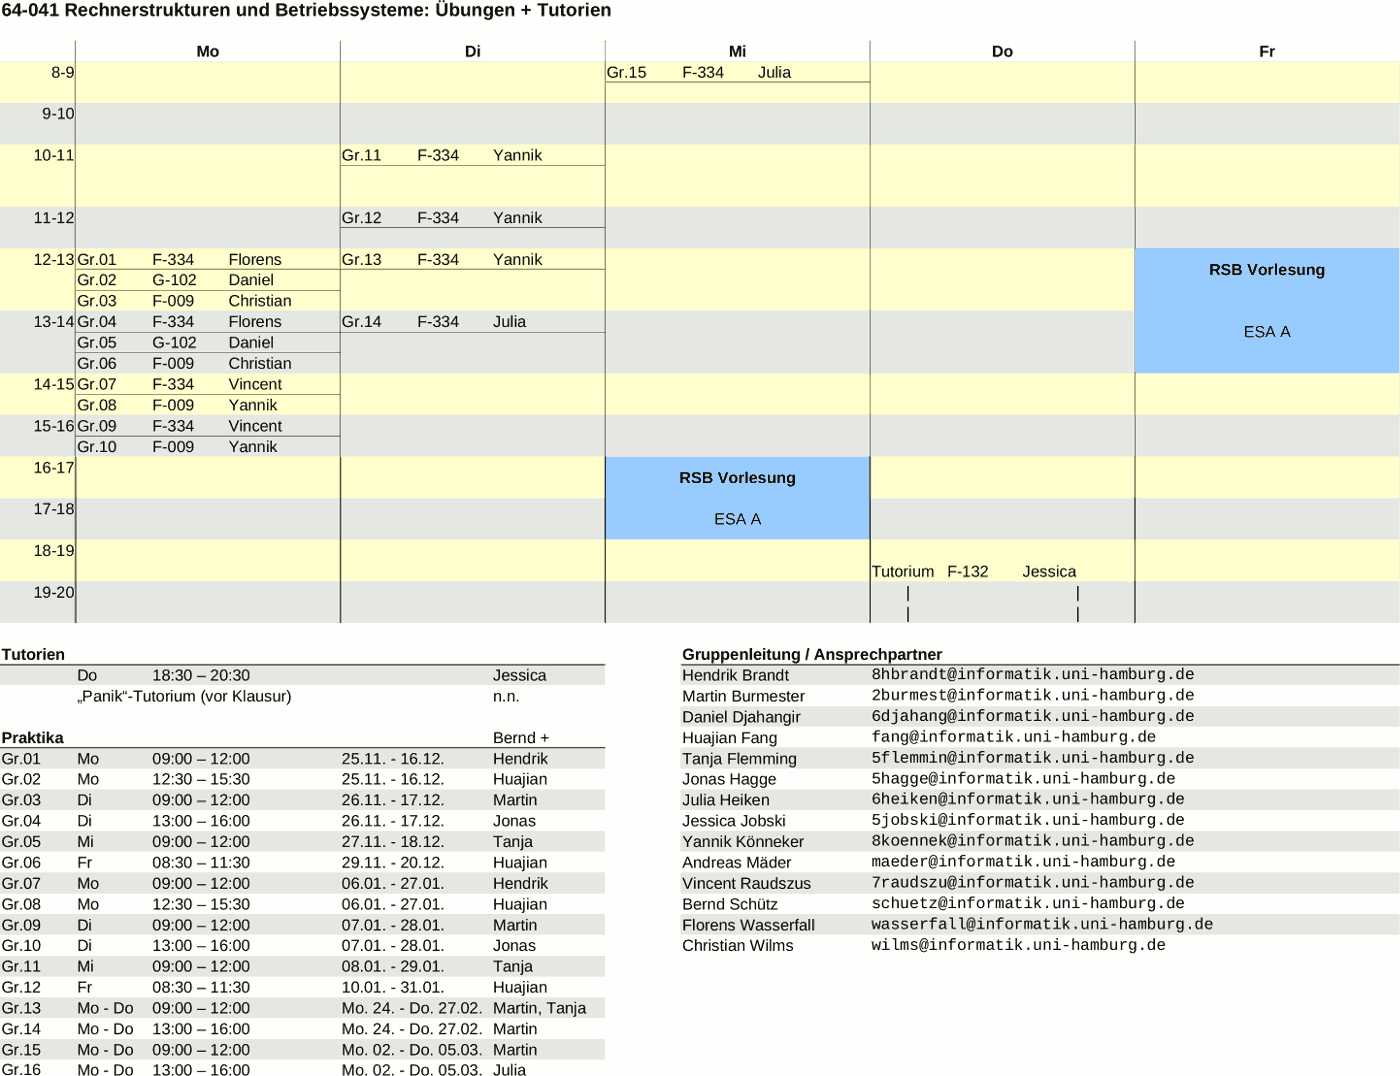The height and width of the screenshot is (1076, 1400).
Task: Click 'Gr.11' in the Tuesday schedule
Action: [362, 155]
